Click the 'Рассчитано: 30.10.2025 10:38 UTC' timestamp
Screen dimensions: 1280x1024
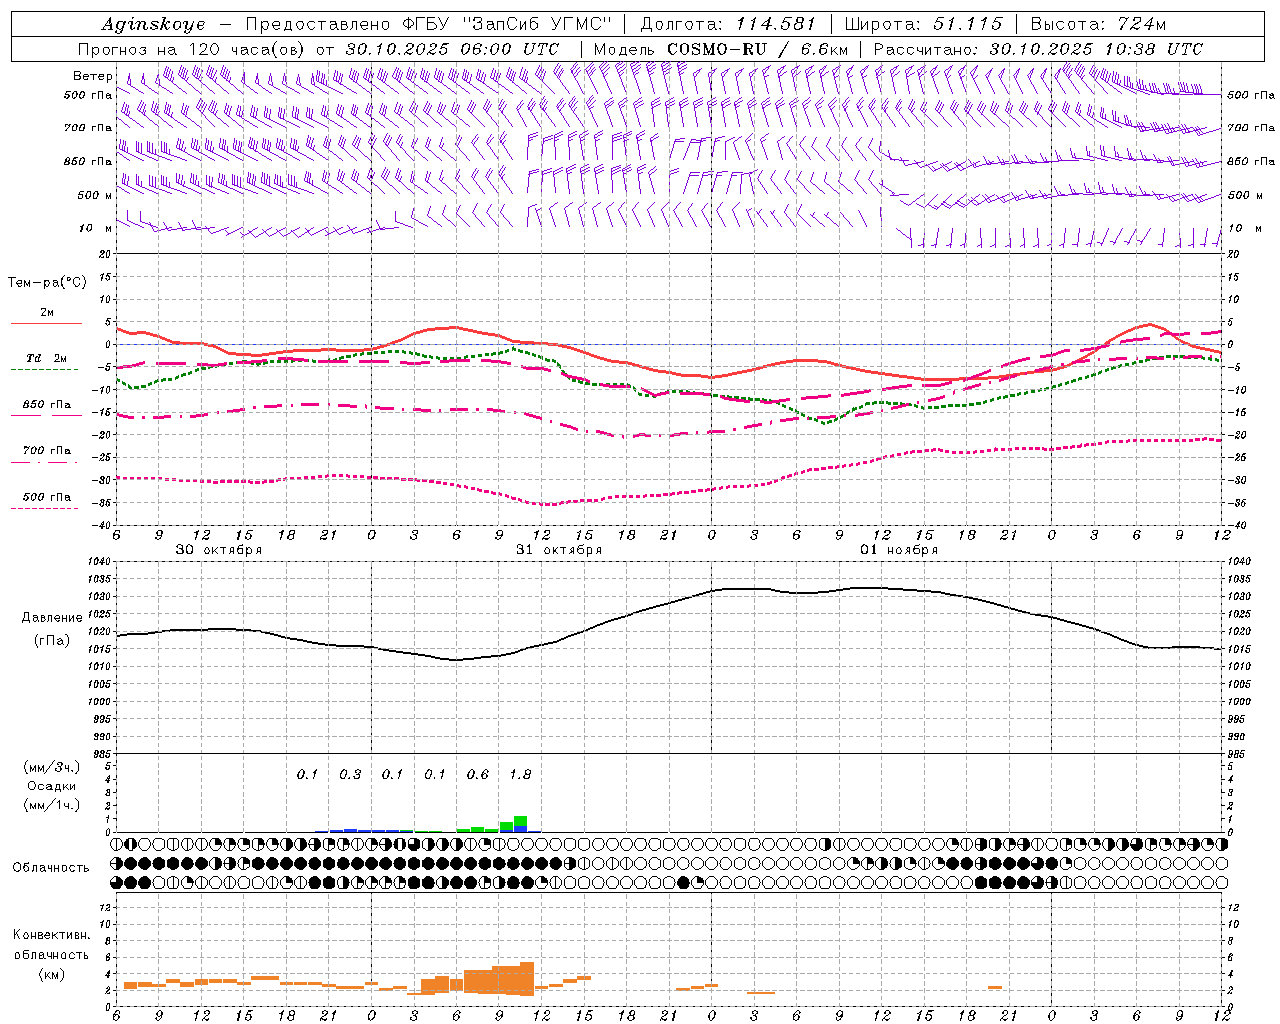1038,49
